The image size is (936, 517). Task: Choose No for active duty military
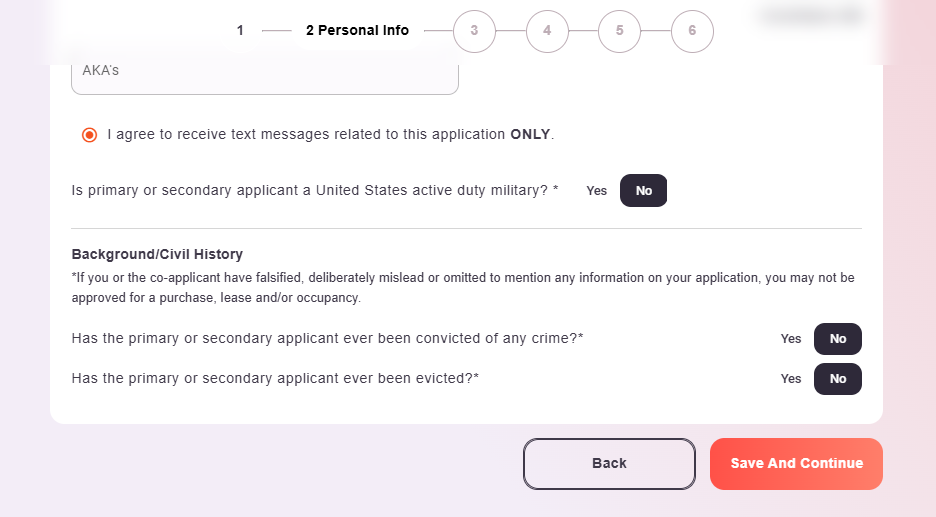coord(643,191)
